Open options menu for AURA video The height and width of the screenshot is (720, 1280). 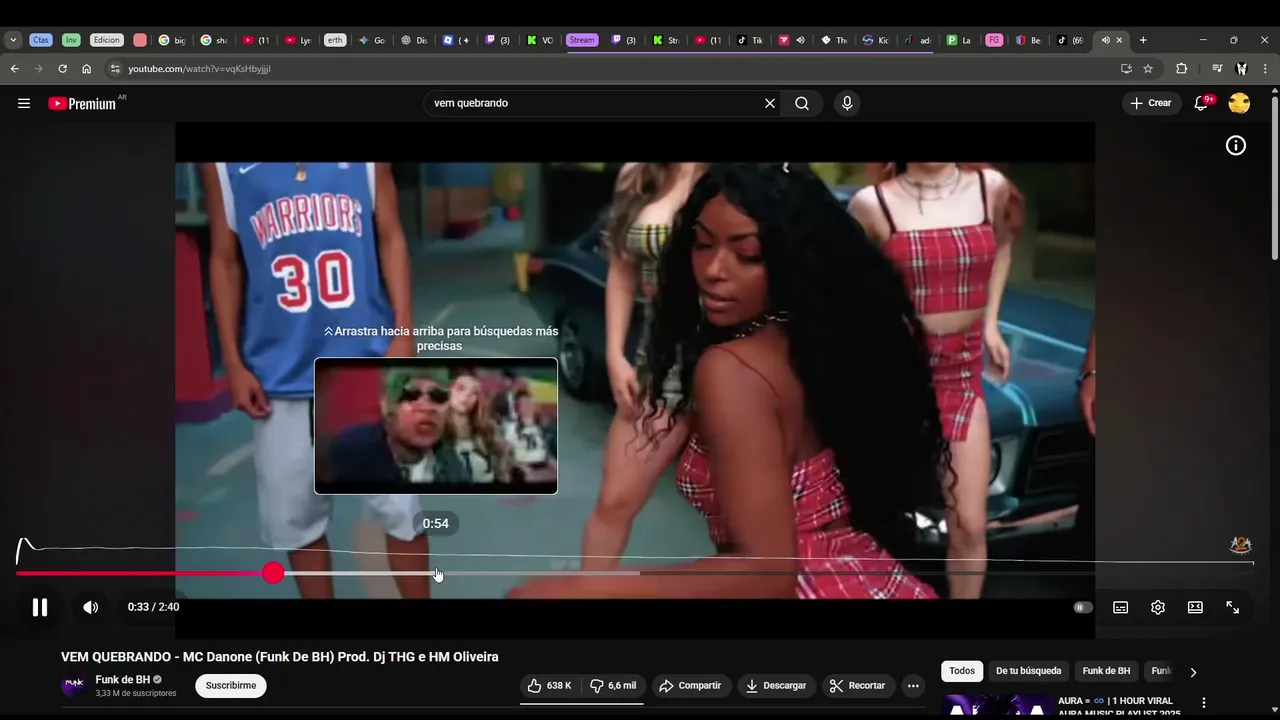[1204, 703]
